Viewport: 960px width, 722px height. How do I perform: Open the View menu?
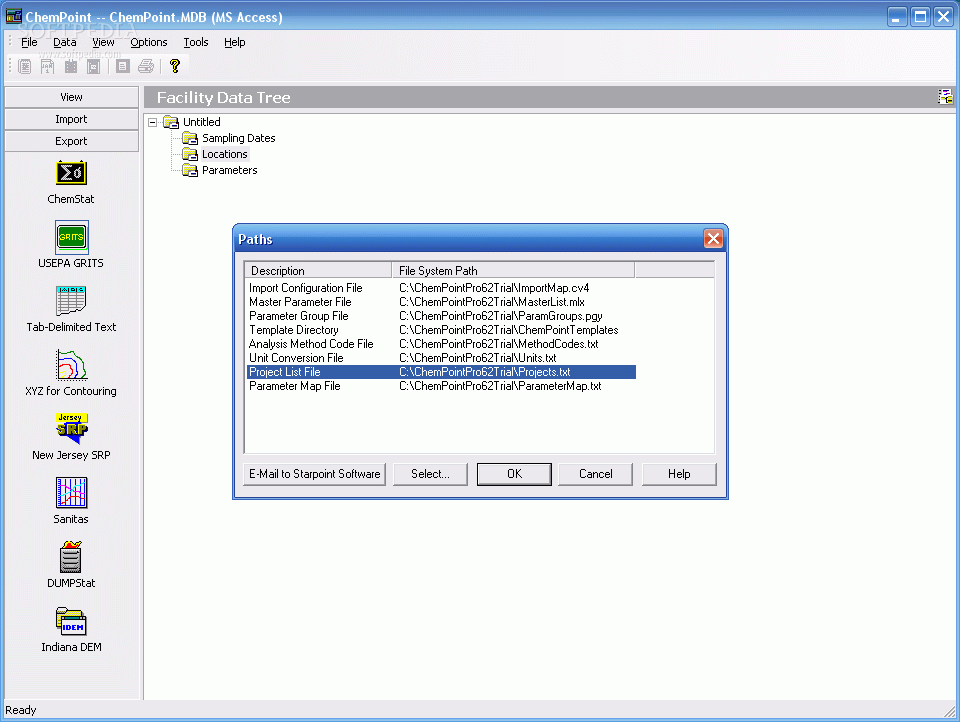(103, 42)
